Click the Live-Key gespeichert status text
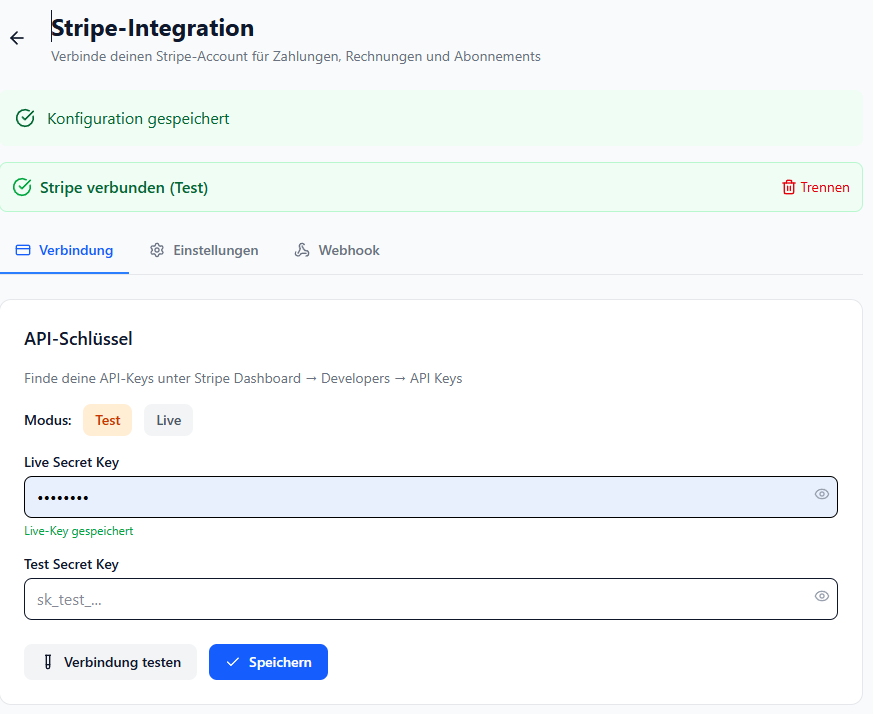 (79, 531)
